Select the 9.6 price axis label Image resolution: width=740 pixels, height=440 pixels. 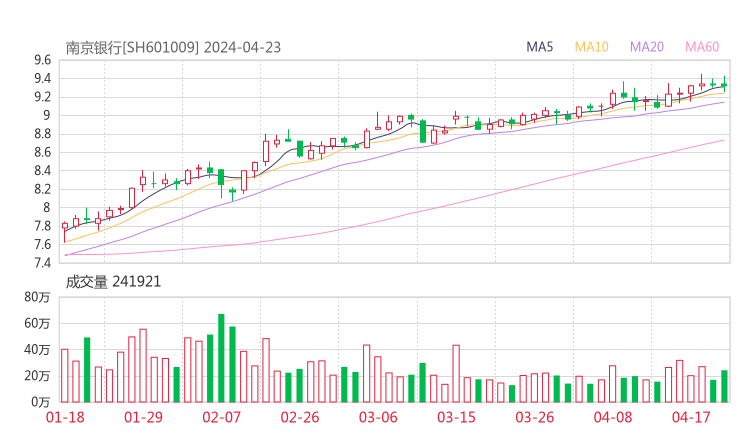(42, 60)
